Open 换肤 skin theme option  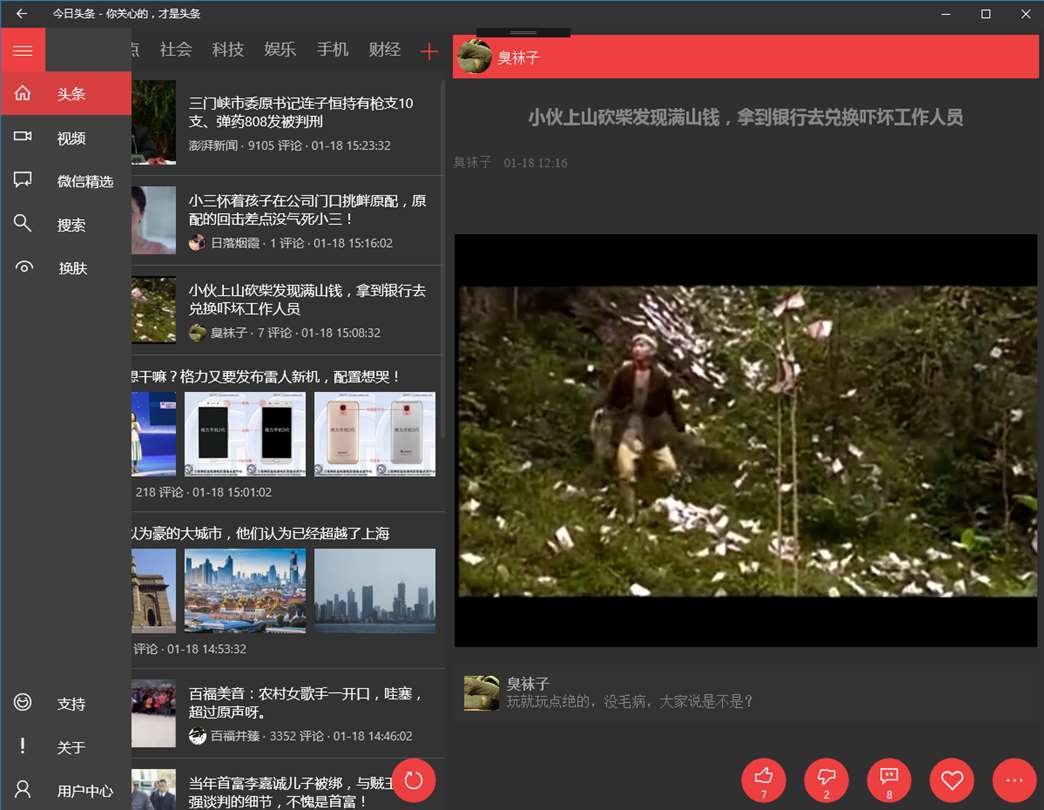pyautogui.click(x=66, y=268)
